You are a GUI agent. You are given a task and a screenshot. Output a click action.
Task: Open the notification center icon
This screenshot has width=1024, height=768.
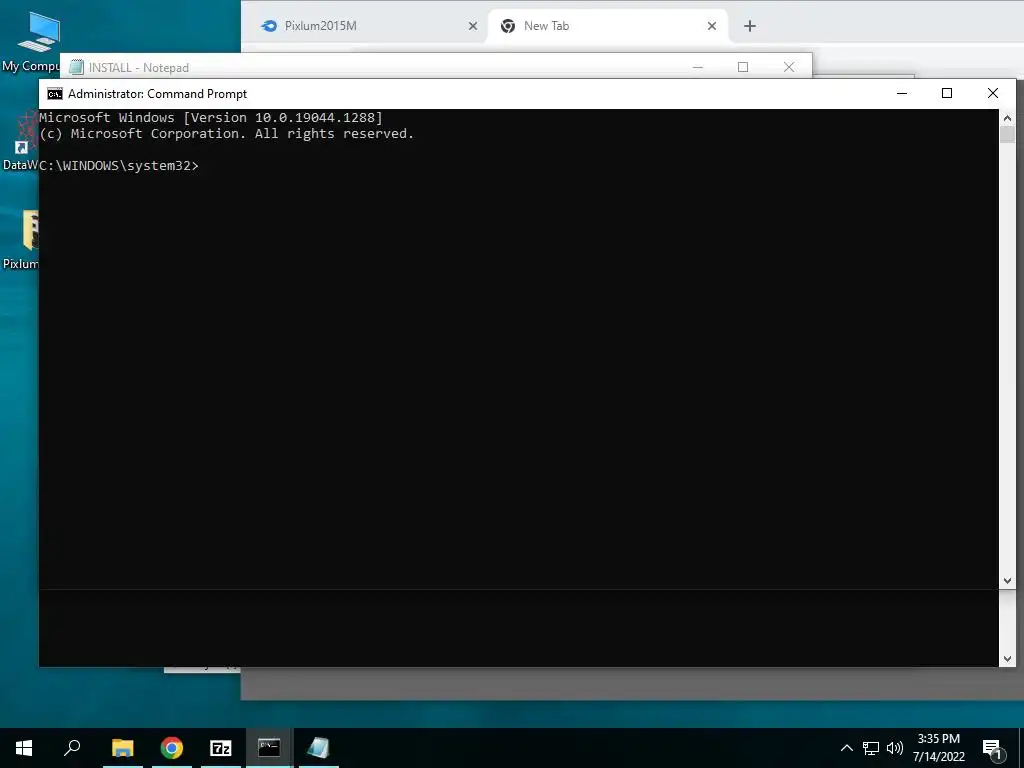coord(992,749)
